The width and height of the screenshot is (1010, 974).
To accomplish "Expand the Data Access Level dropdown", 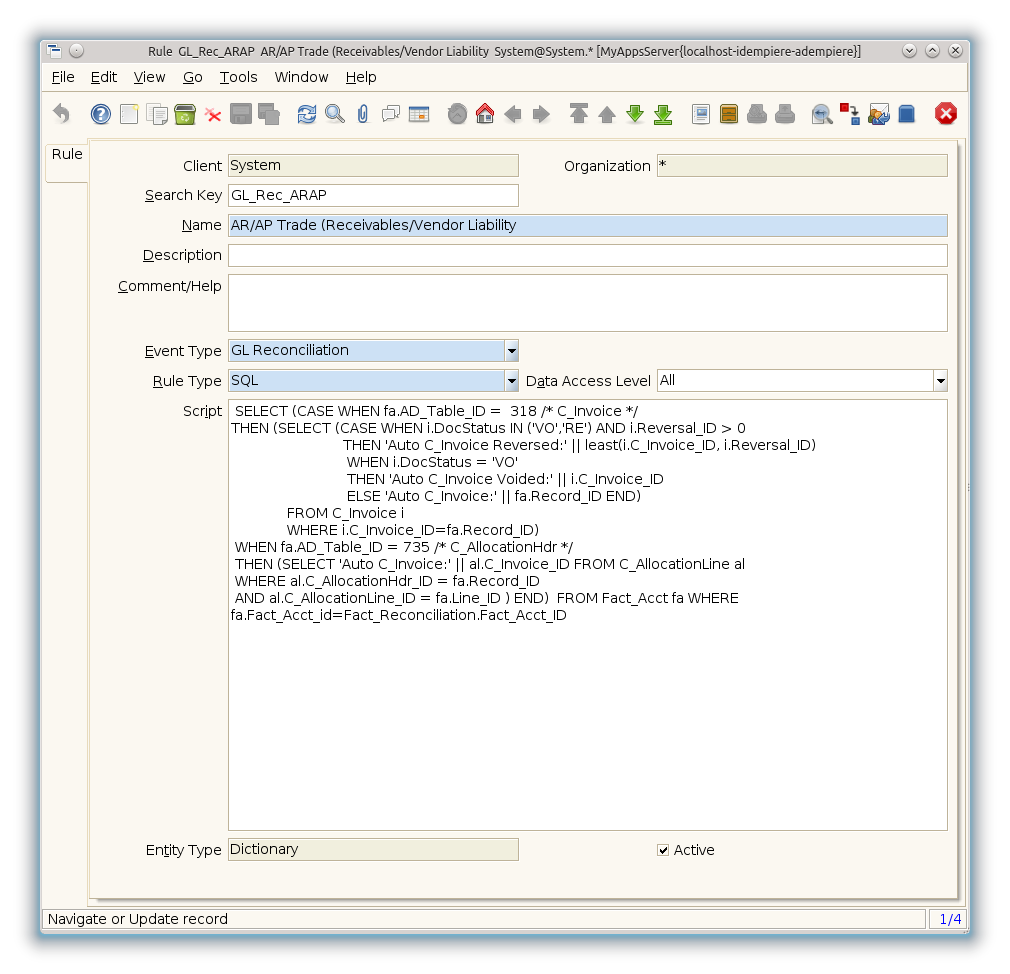I will click(x=940, y=381).
